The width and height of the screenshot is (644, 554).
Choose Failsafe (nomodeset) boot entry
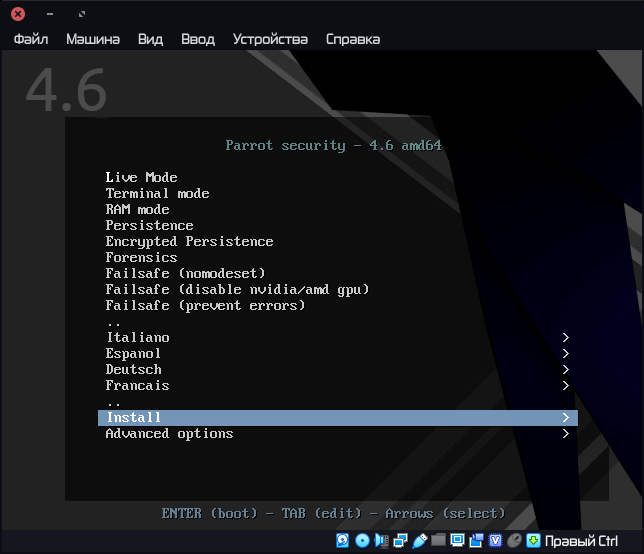185,274
